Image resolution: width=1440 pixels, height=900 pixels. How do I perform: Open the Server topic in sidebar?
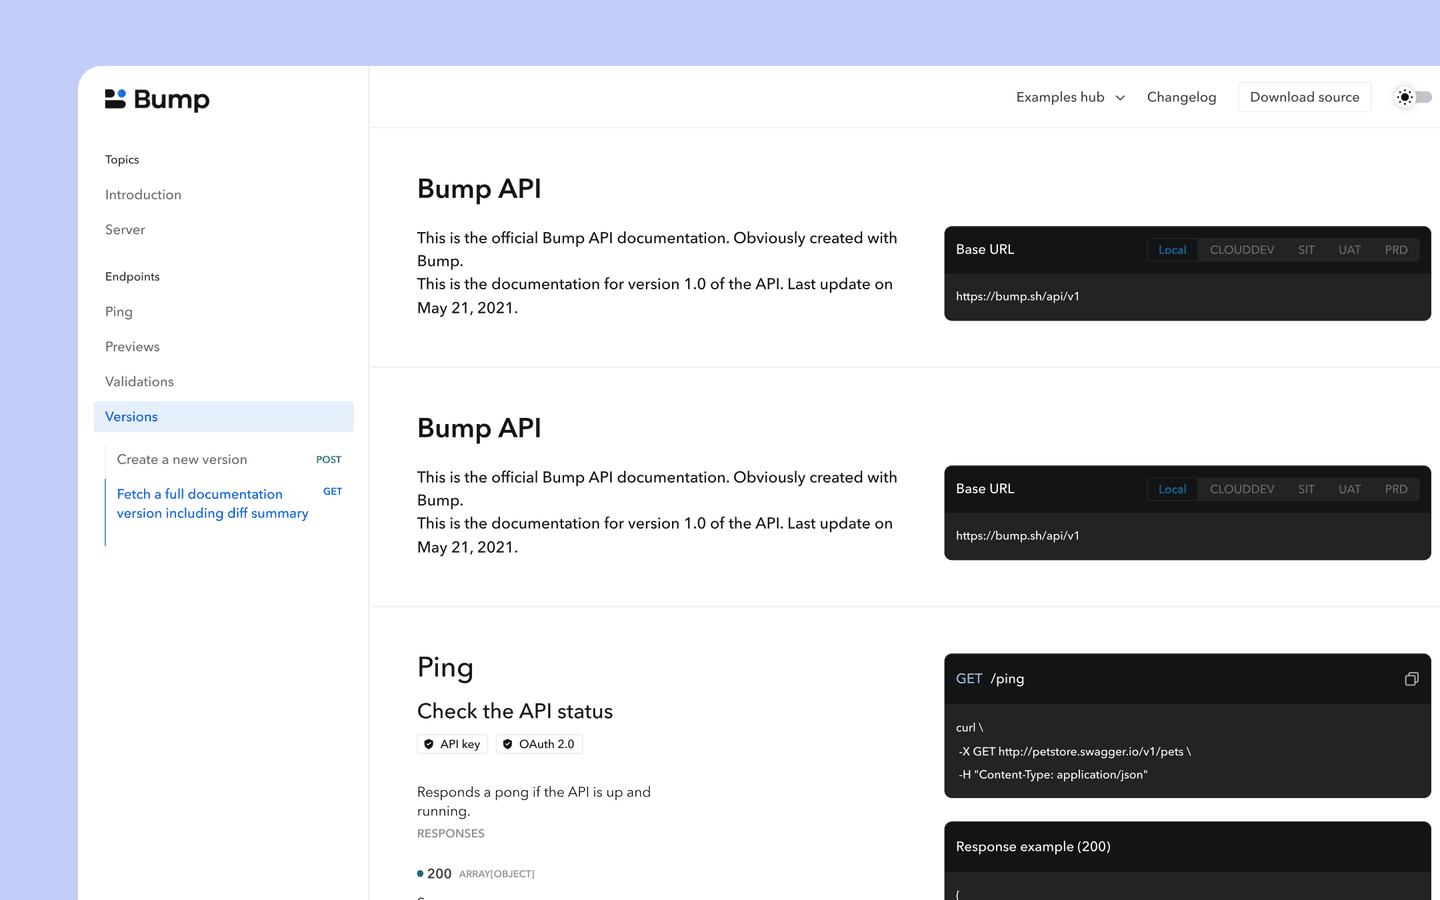coord(125,230)
